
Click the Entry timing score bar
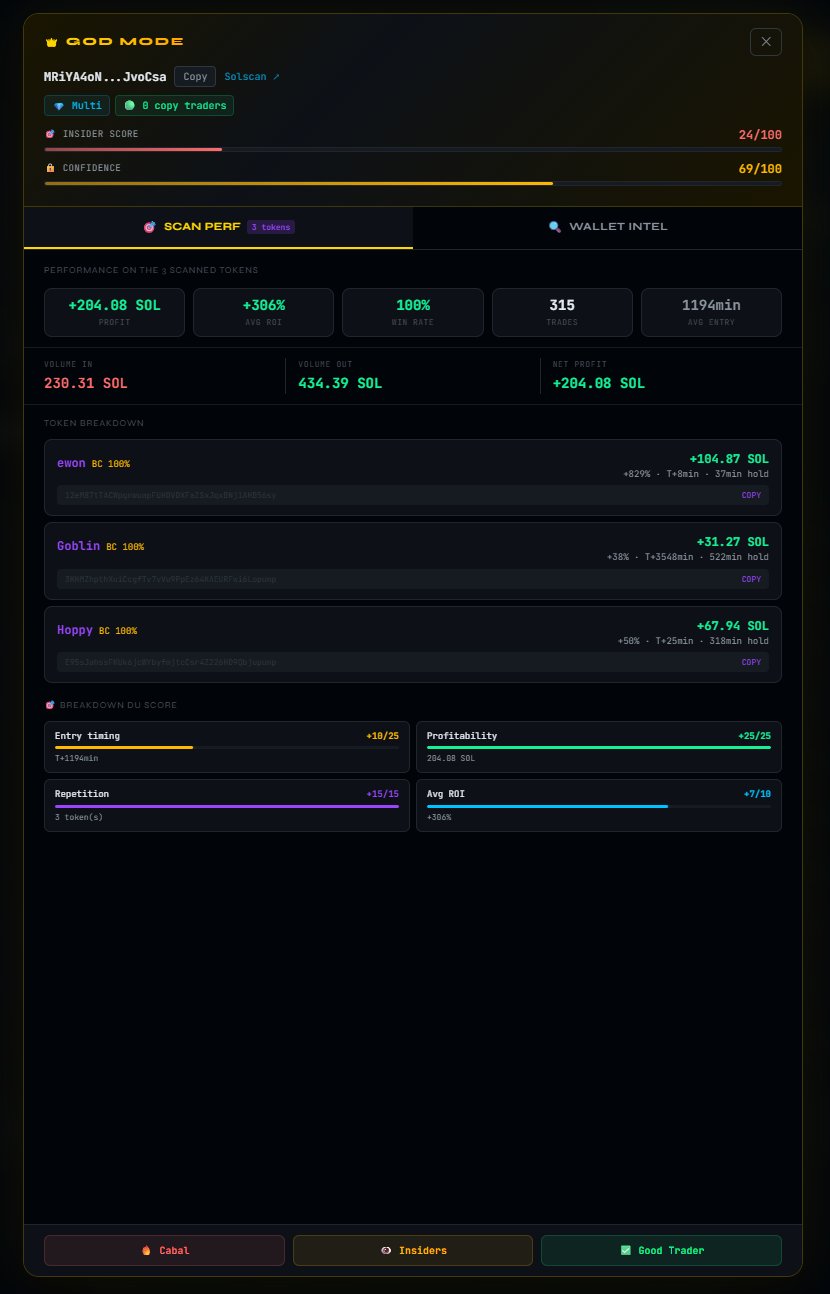pyautogui.click(x=227, y=747)
